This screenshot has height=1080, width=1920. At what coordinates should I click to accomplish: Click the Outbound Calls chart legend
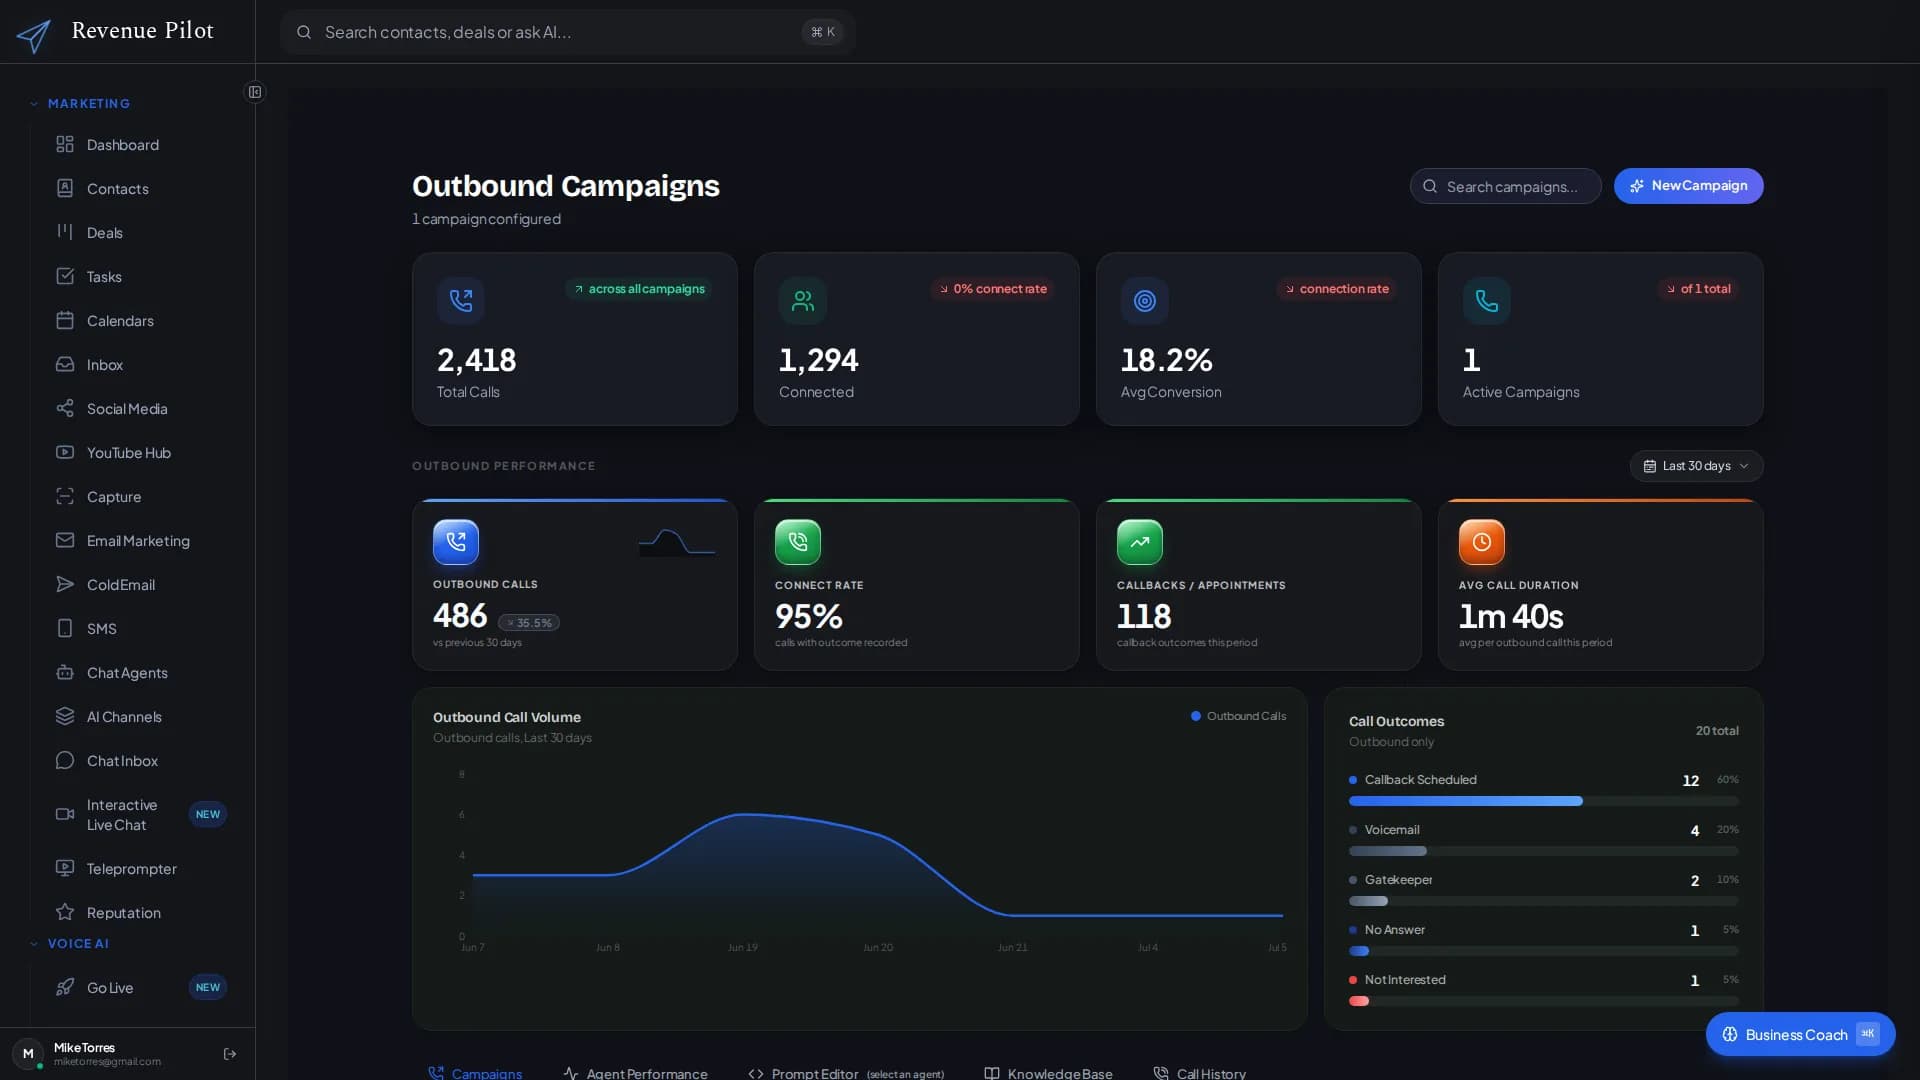1238,716
